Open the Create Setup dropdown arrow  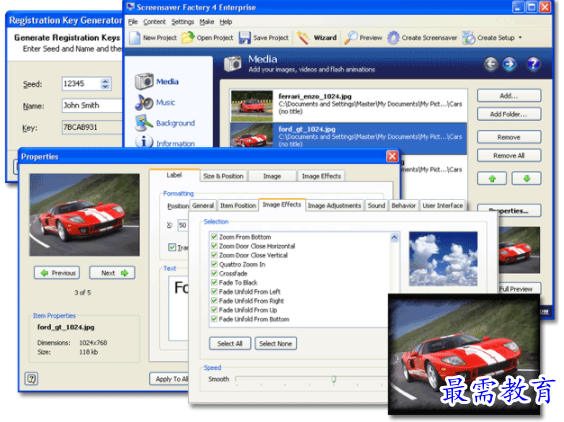tap(520, 37)
